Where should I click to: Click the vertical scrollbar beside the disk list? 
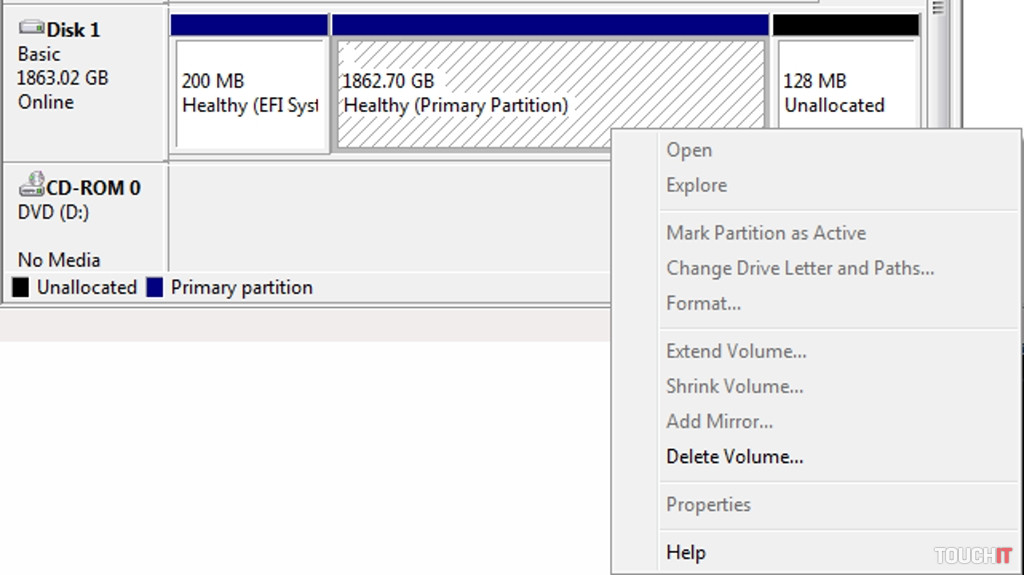click(x=938, y=60)
